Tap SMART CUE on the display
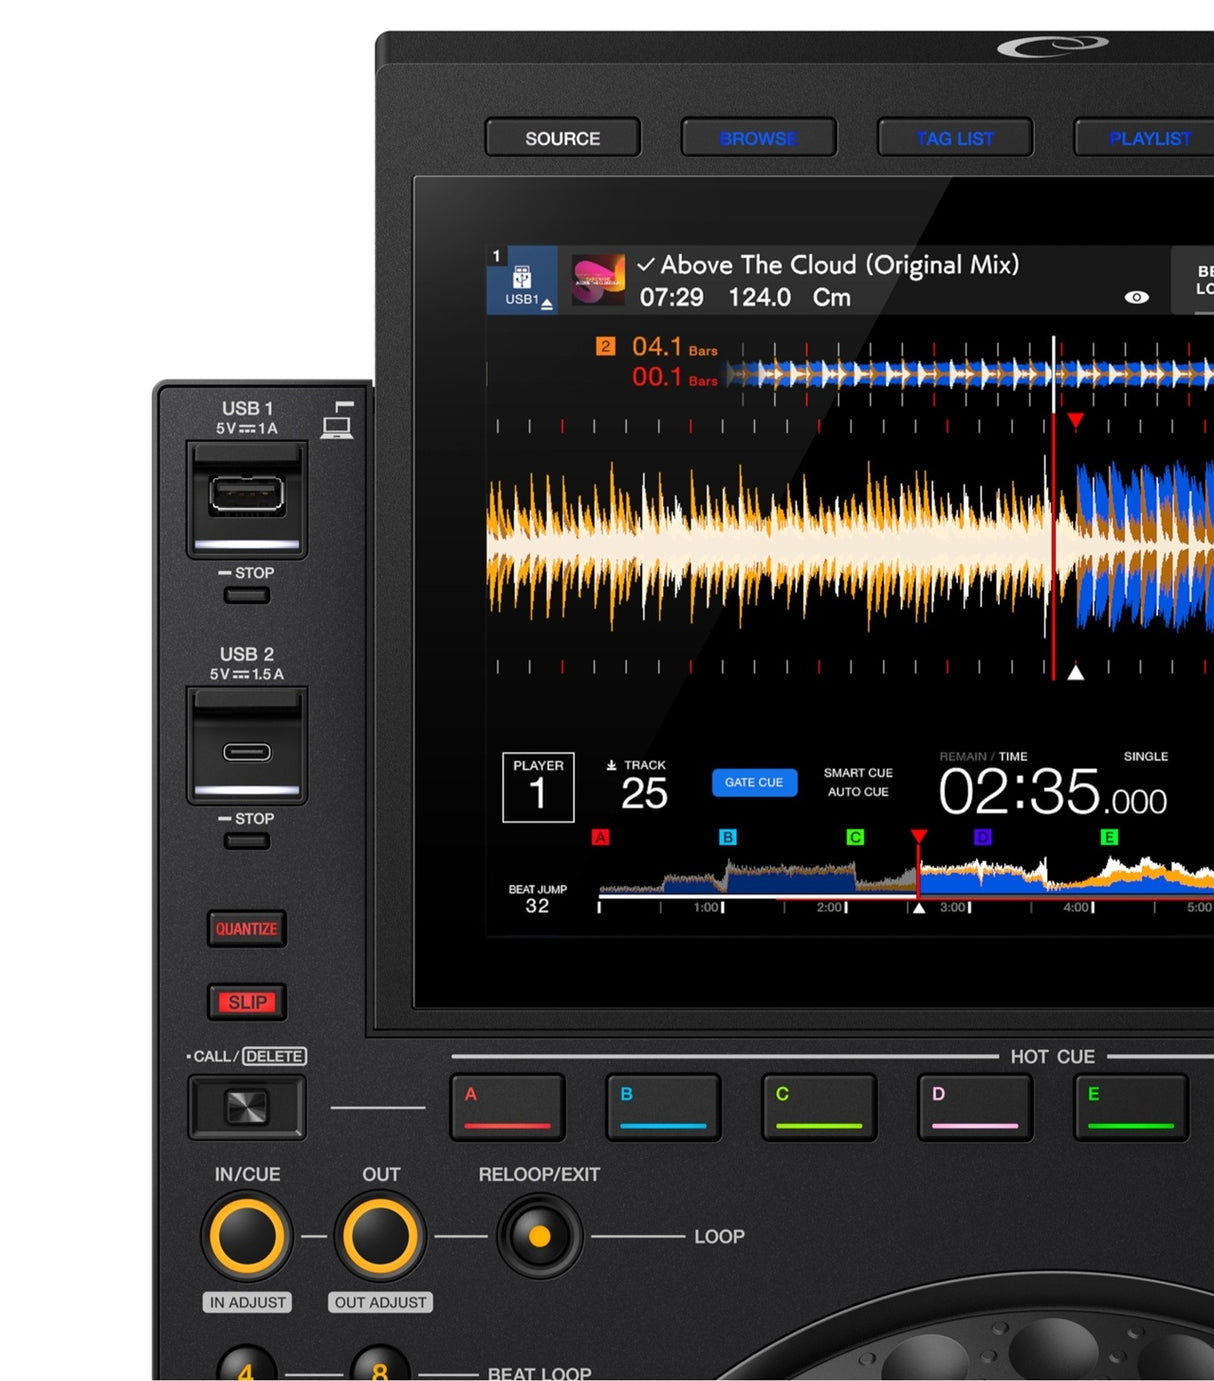 tap(857, 772)
